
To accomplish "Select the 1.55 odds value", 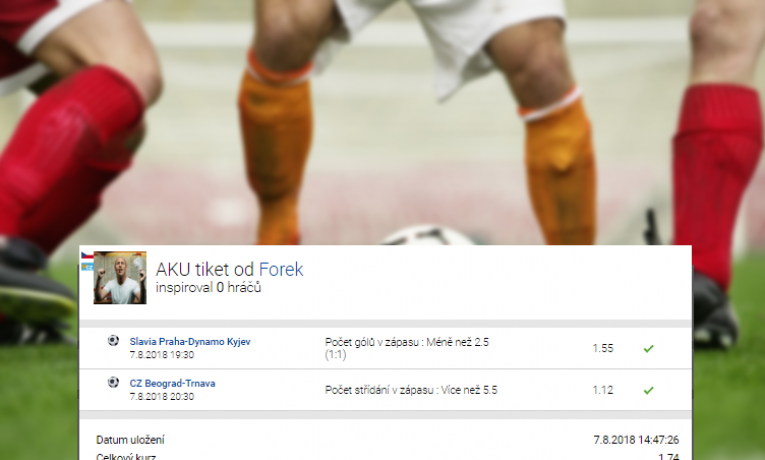I will point(603,348).
